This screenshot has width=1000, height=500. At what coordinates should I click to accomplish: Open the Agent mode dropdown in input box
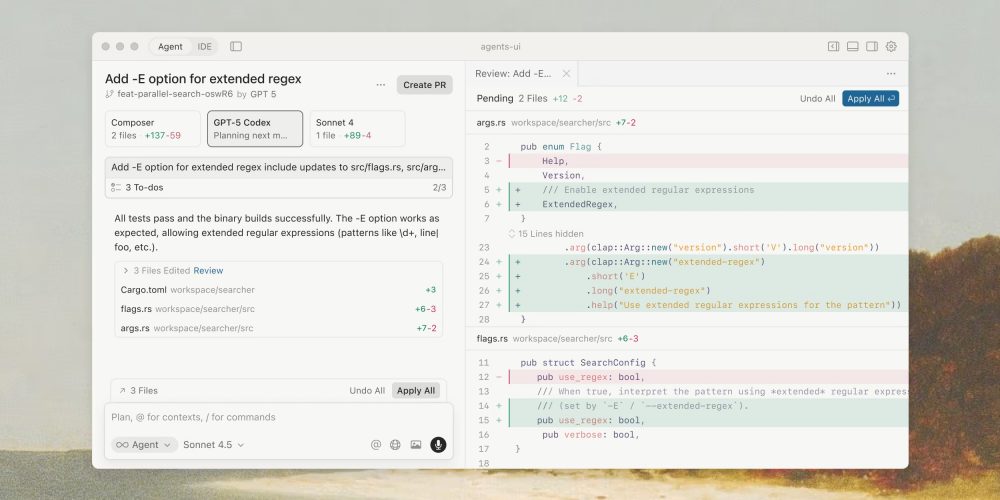tap(144, 445)
